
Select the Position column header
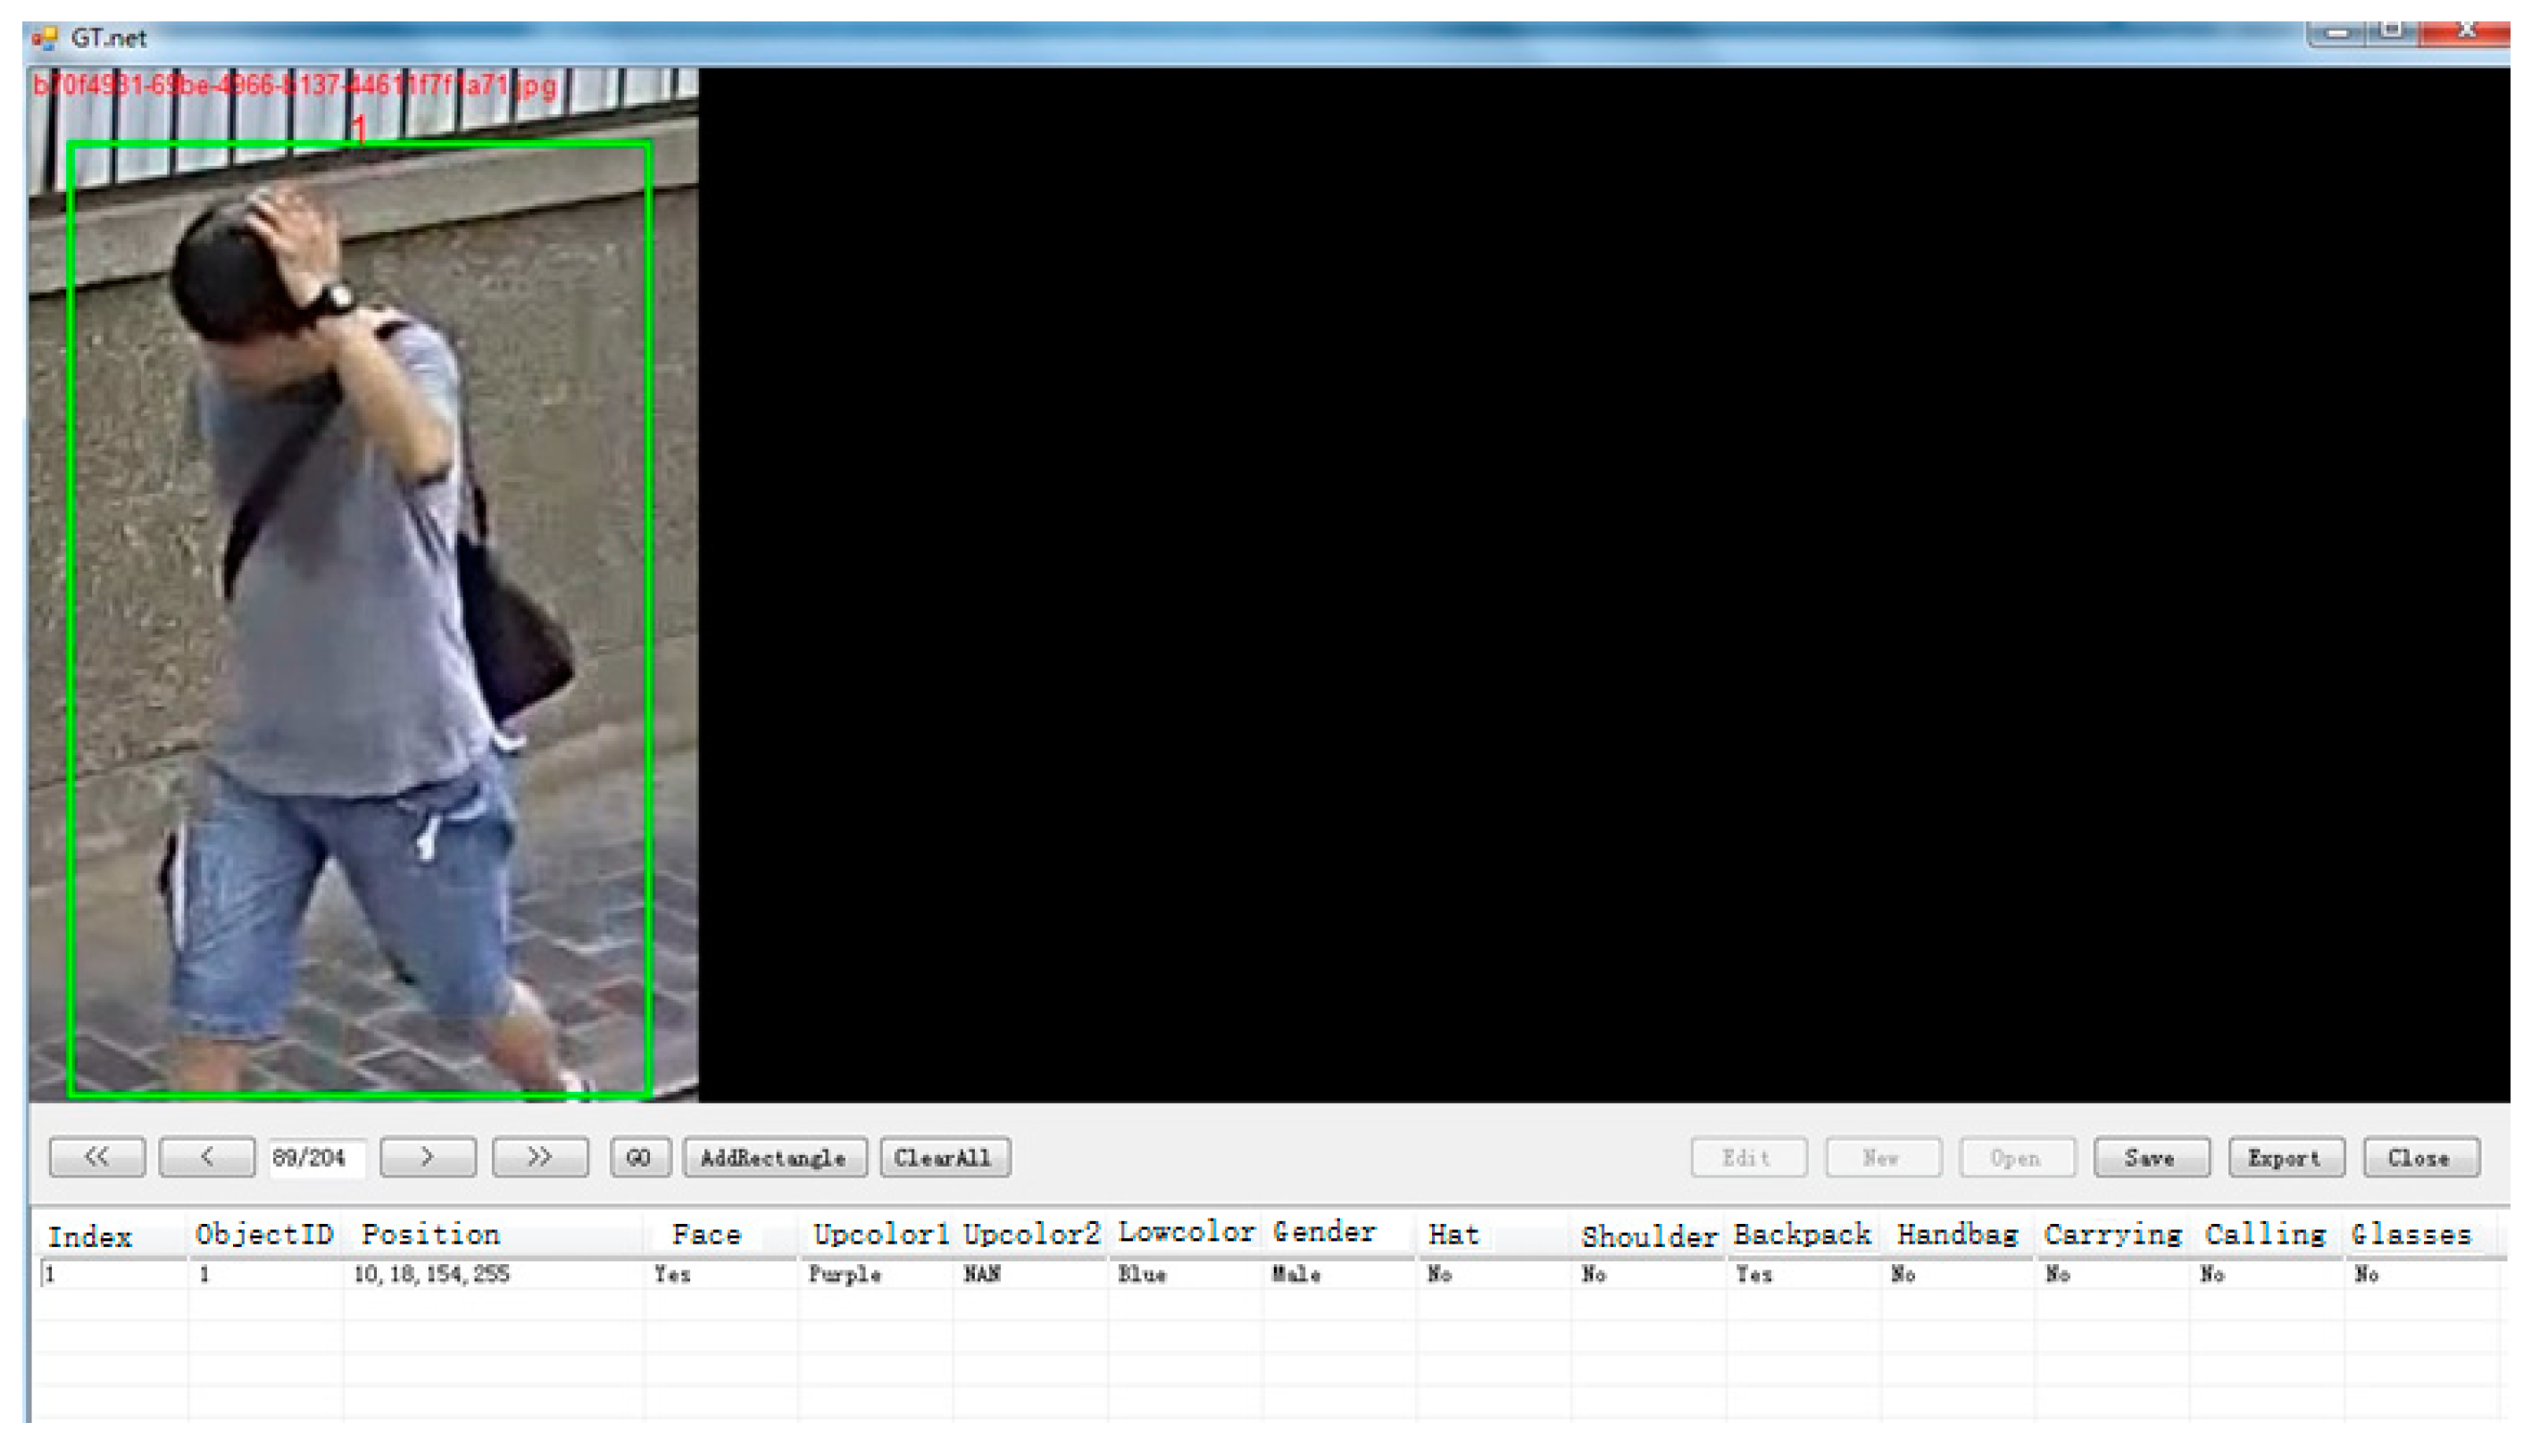point(431,1235)
